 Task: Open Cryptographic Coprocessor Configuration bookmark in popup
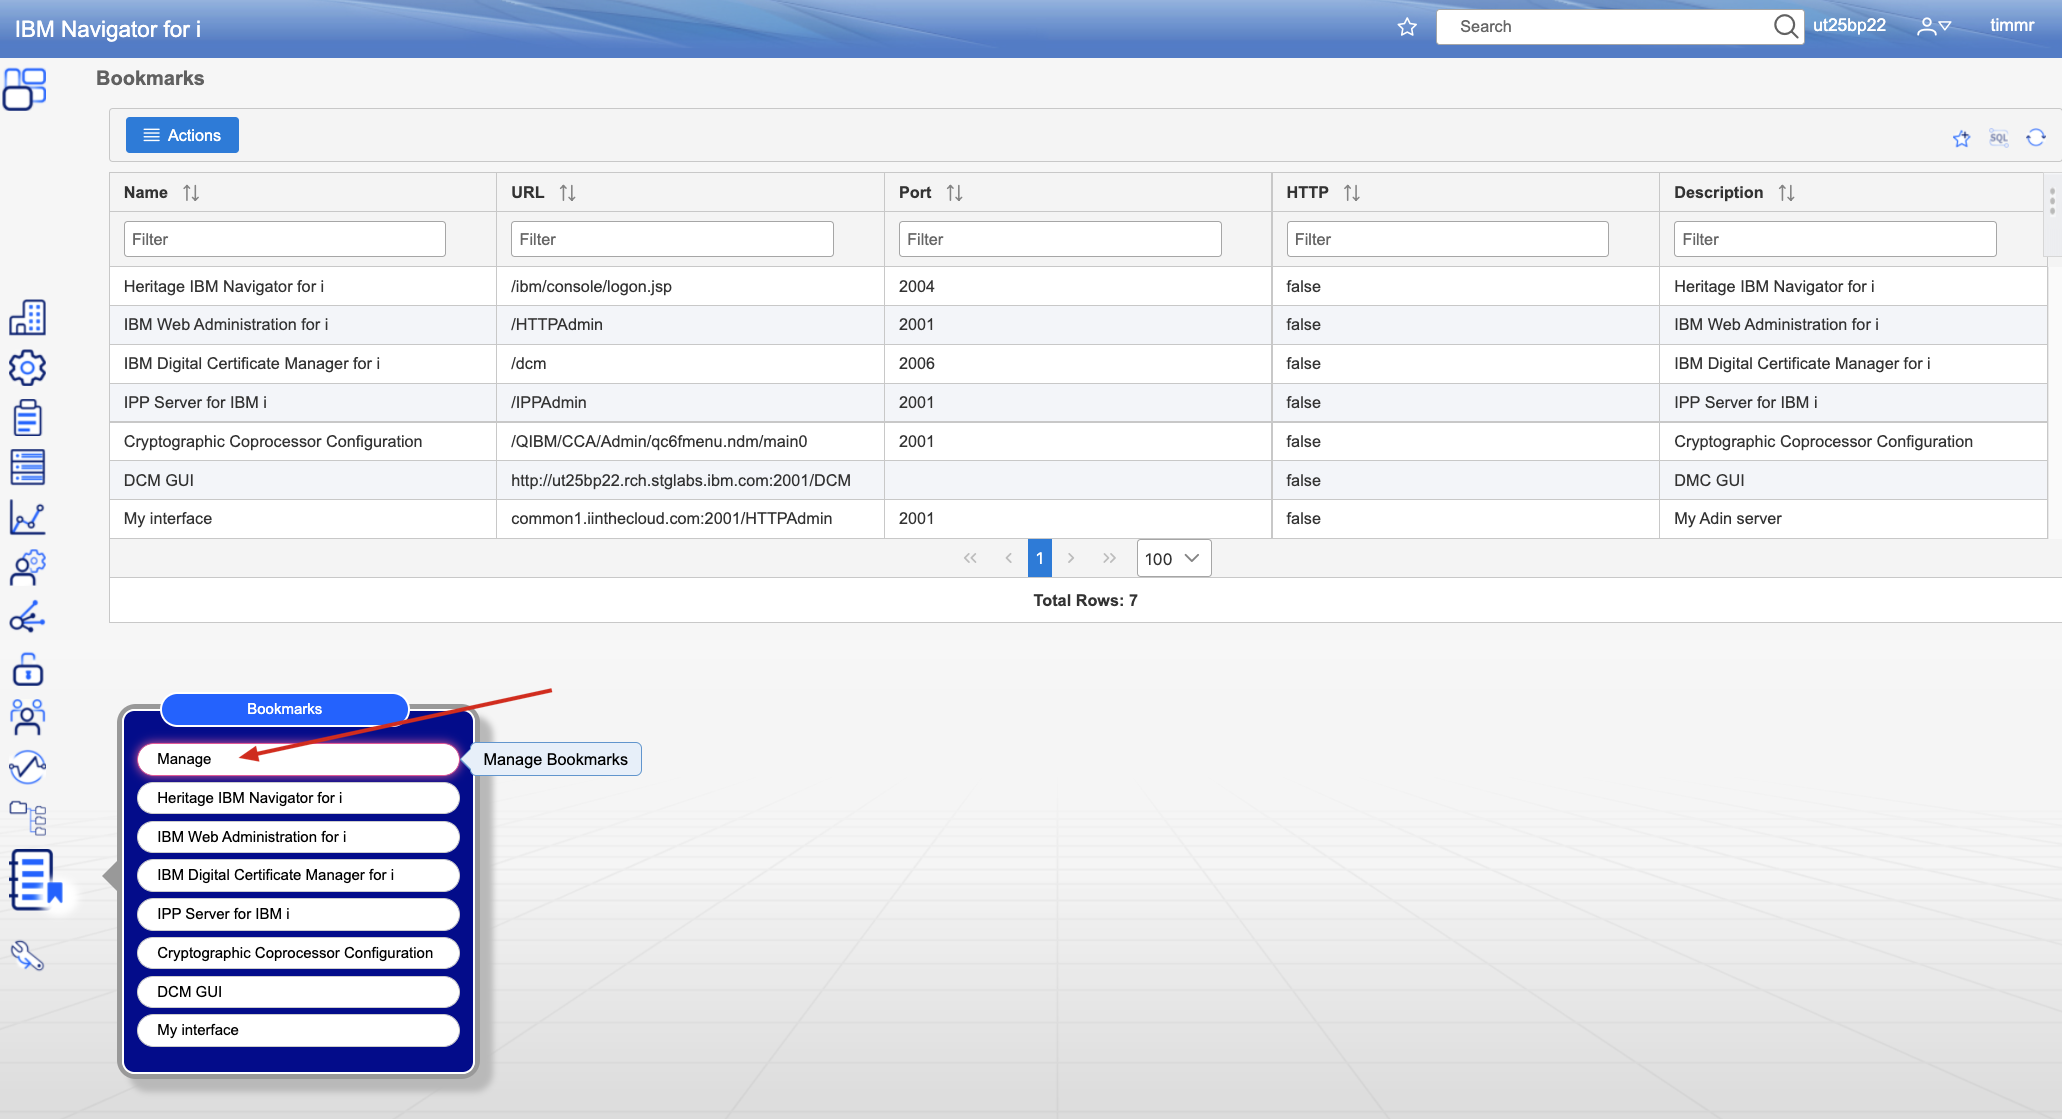pyautogui.click(x=298, y=953)
